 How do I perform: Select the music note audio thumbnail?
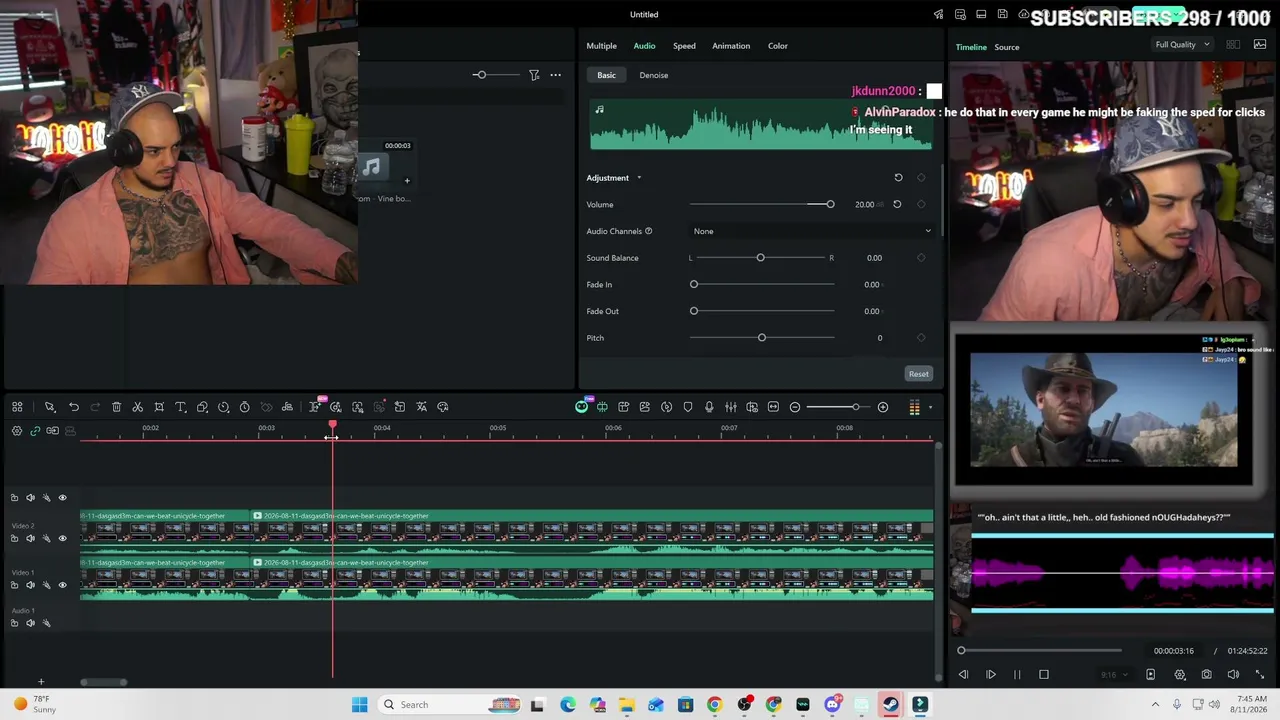[372, 167]
